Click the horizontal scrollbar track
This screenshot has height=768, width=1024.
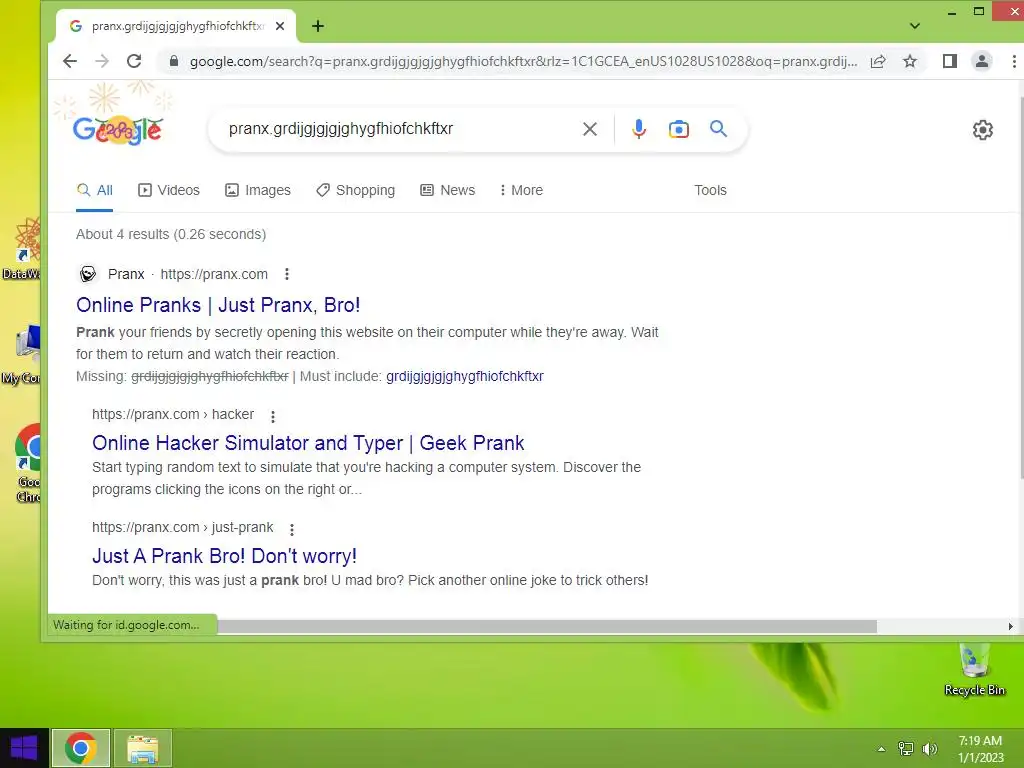[546, 626]
